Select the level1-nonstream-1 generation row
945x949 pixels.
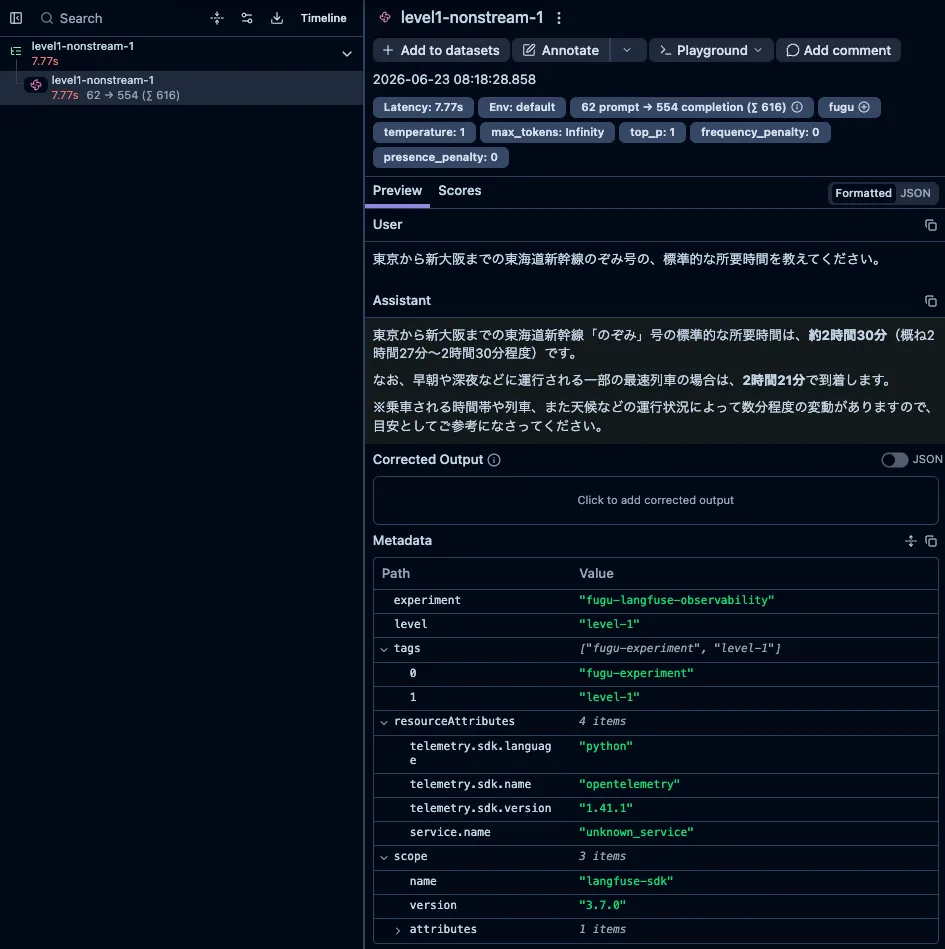coord(182,88)
